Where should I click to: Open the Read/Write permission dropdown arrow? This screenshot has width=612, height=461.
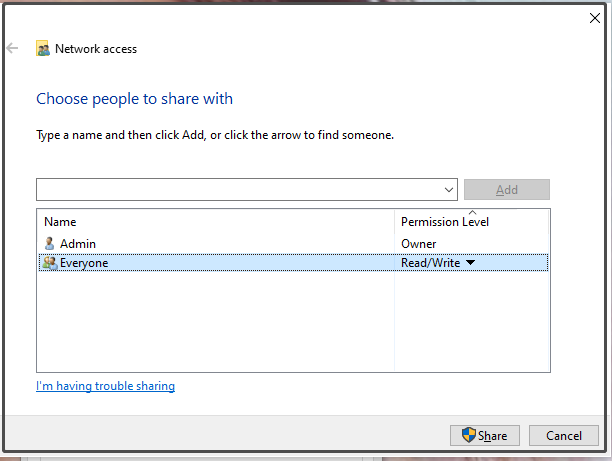pos(471,262)
